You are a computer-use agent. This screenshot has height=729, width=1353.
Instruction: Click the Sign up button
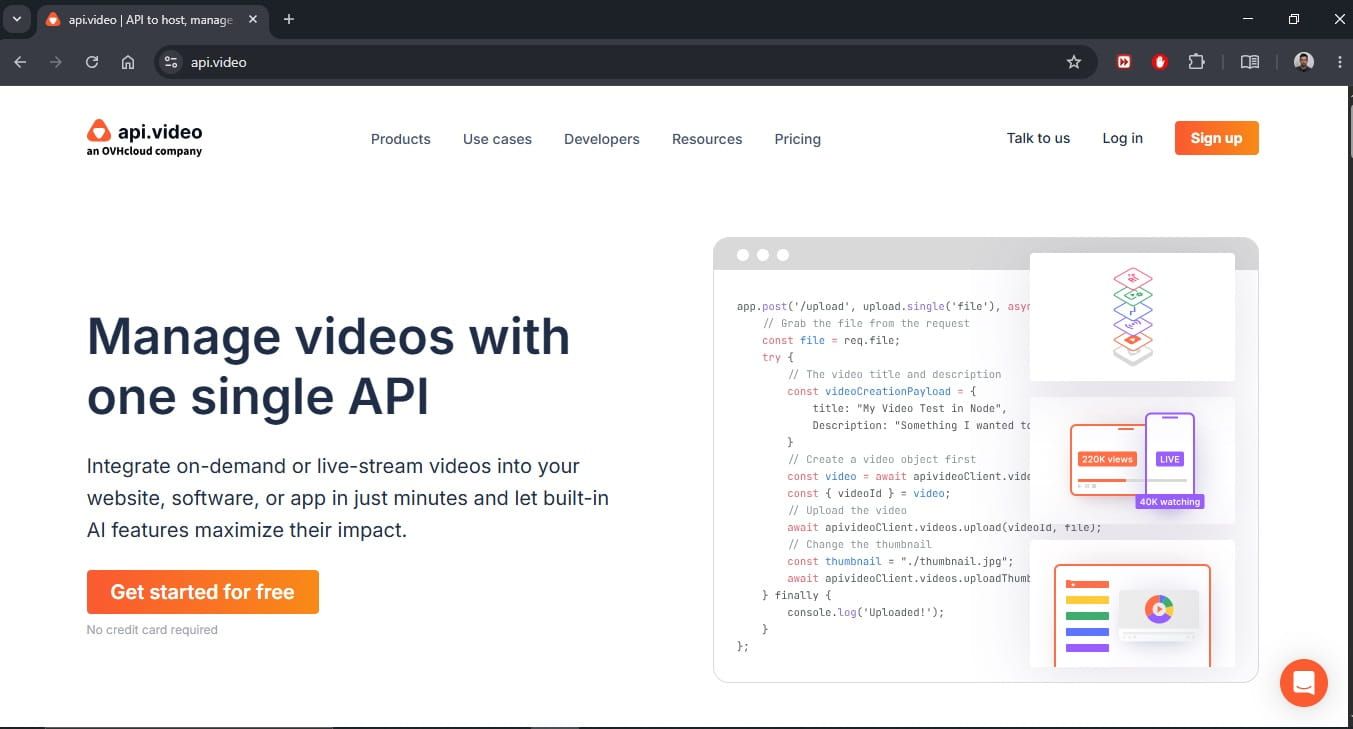pyautogui.click(x=1216, y=138)
